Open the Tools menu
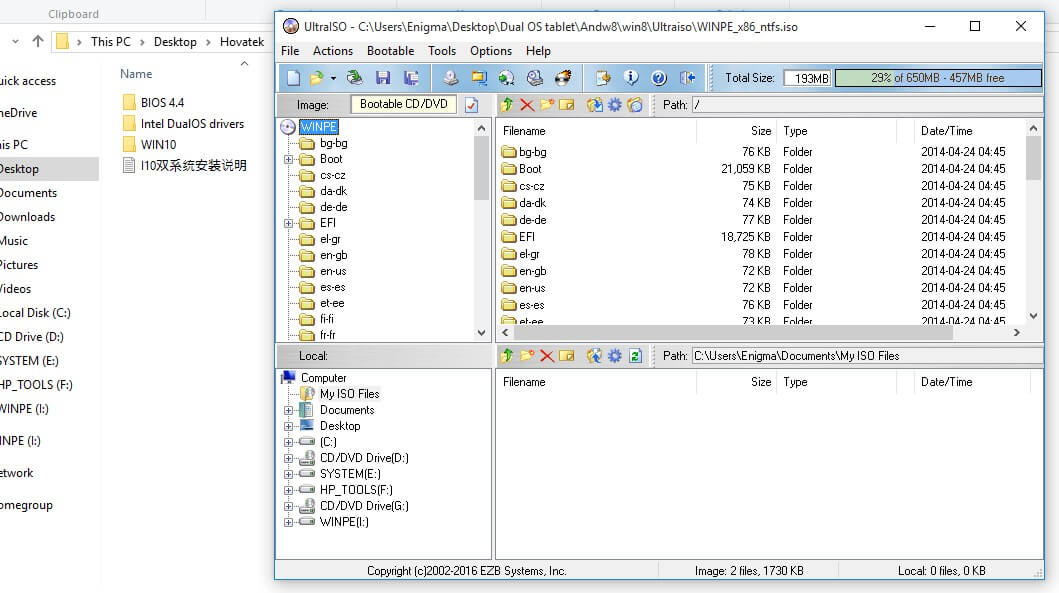 (442, 51)
